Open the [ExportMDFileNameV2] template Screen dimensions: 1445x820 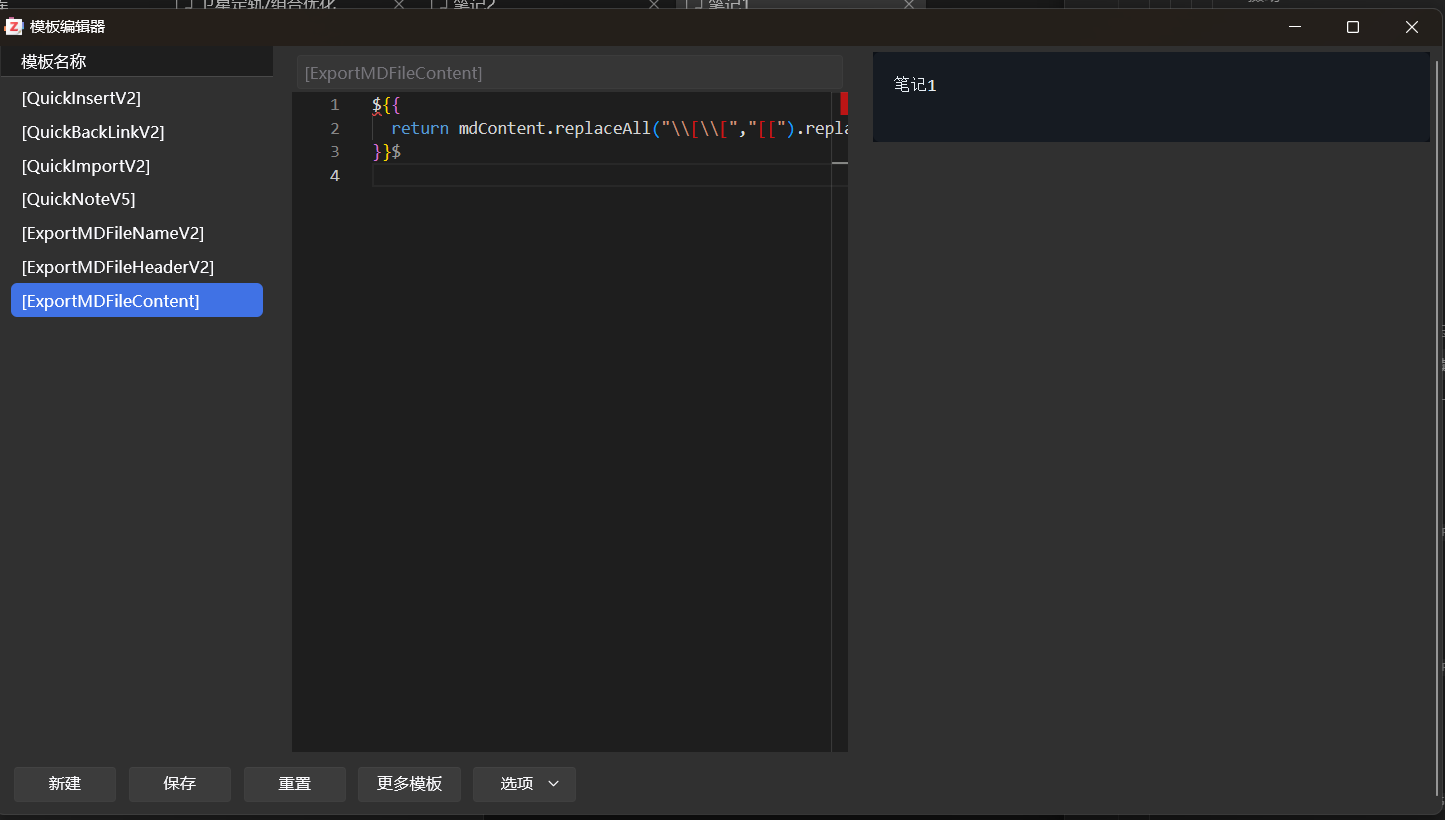[x=113, y=233]
